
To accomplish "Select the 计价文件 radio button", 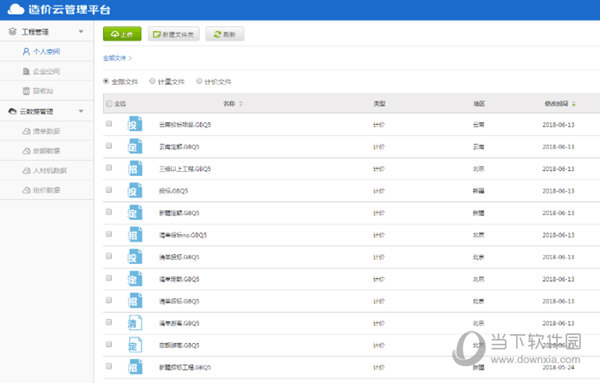I will (x=199, y=81).
